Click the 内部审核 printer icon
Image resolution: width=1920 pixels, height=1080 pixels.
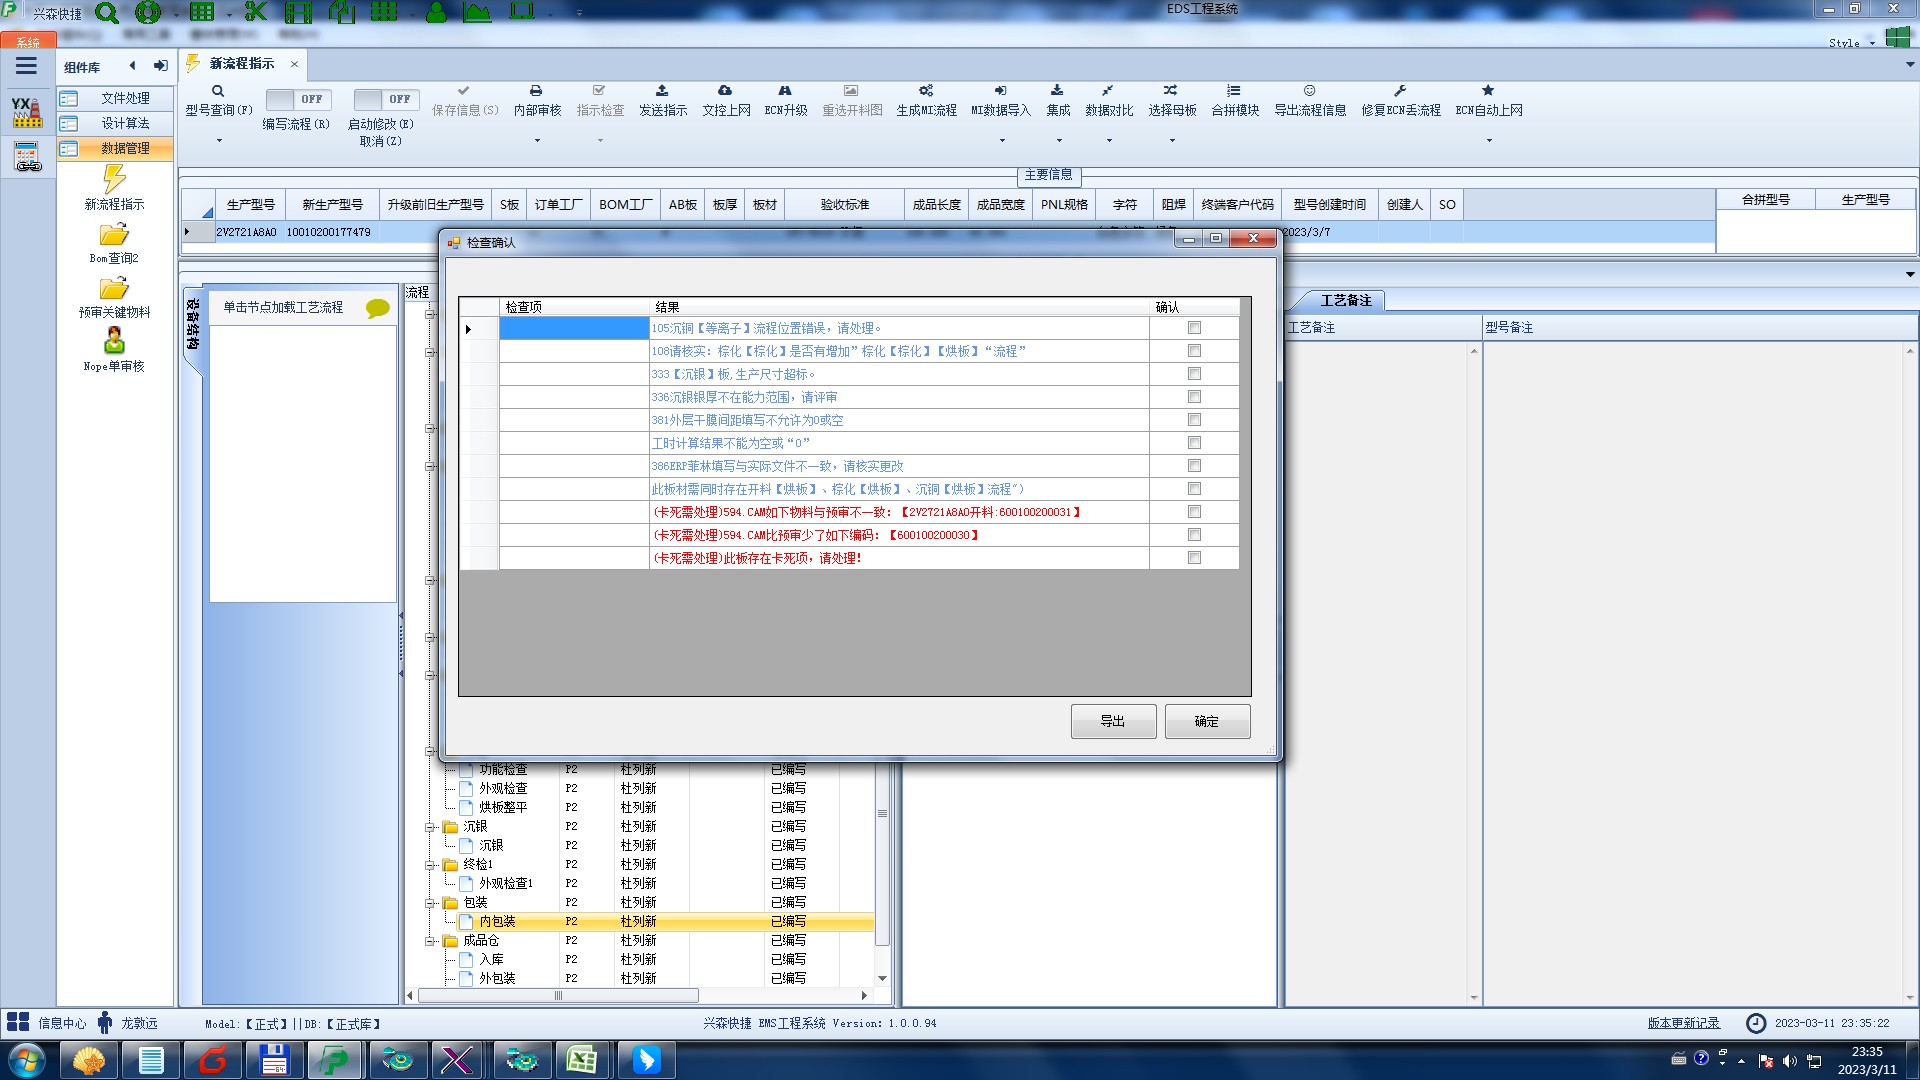click(x=536, y=91)
